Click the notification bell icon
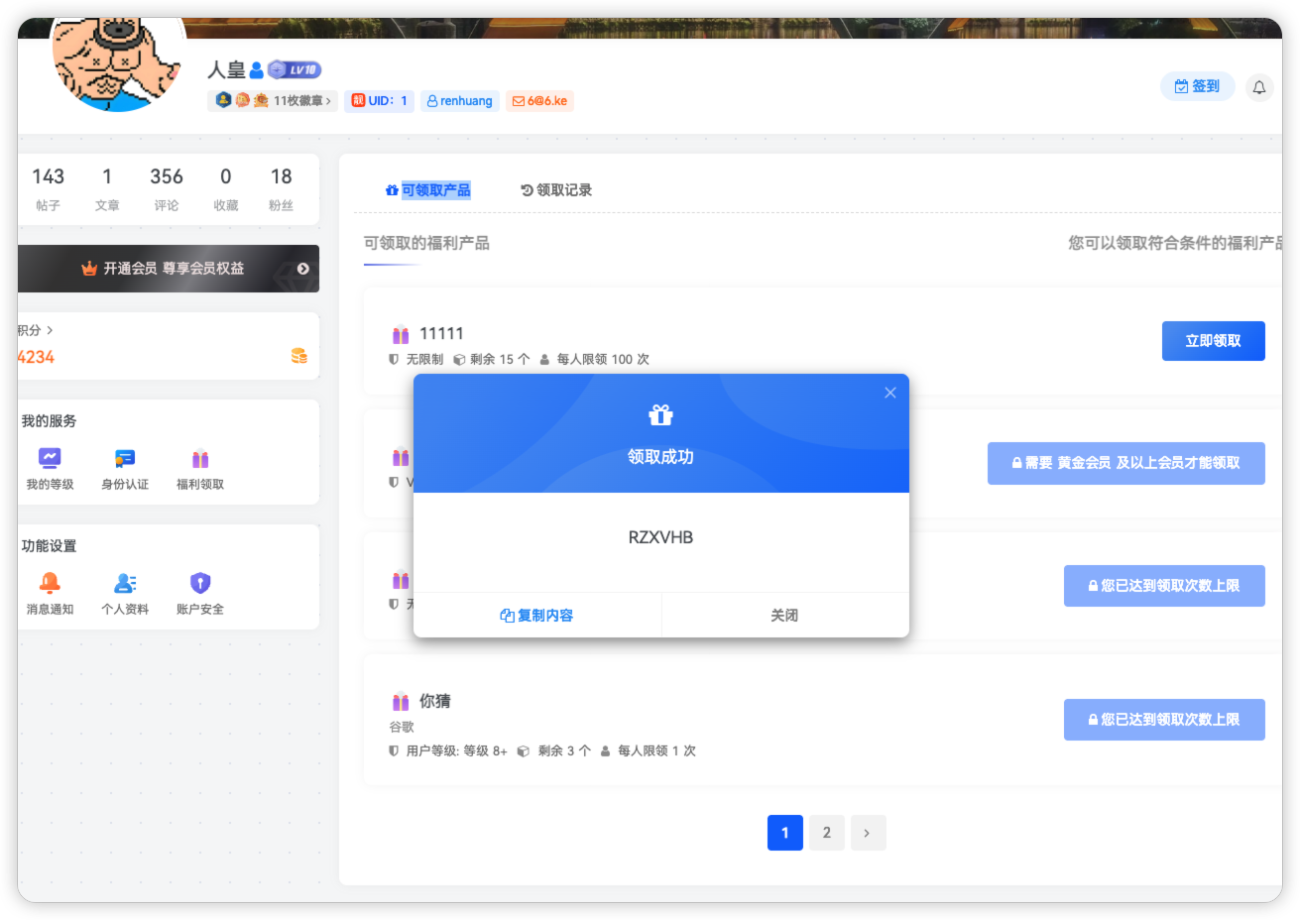 tap(1259, 87)
